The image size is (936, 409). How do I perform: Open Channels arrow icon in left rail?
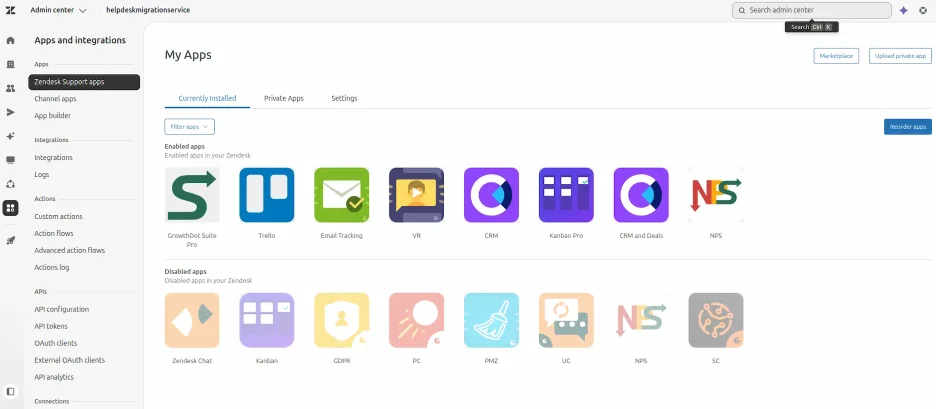[x=10, y=112]
